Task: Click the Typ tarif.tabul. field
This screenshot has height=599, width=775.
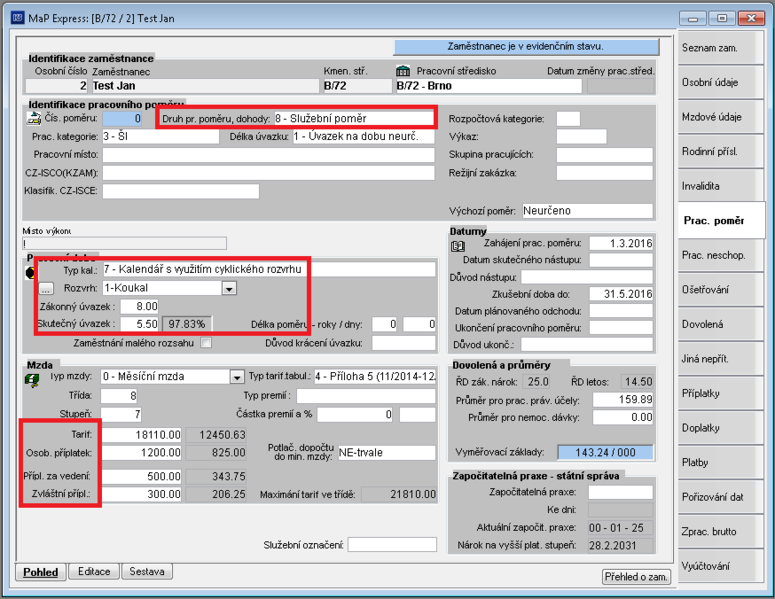Action: click(x=375, y=377)
